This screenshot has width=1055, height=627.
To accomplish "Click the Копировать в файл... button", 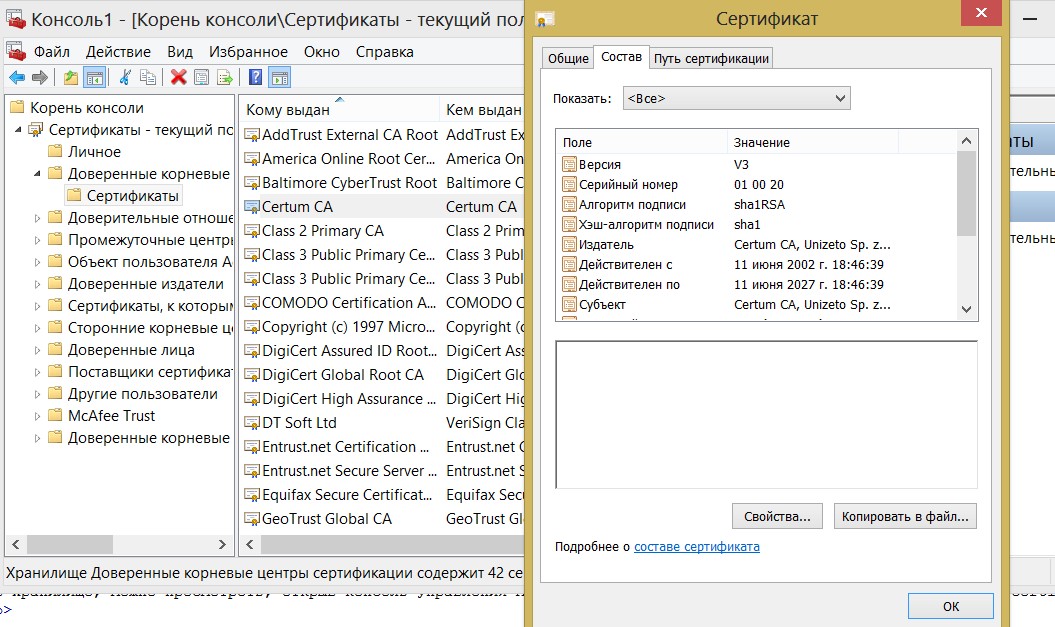I will pyautogui.click(x=905, y=516).
